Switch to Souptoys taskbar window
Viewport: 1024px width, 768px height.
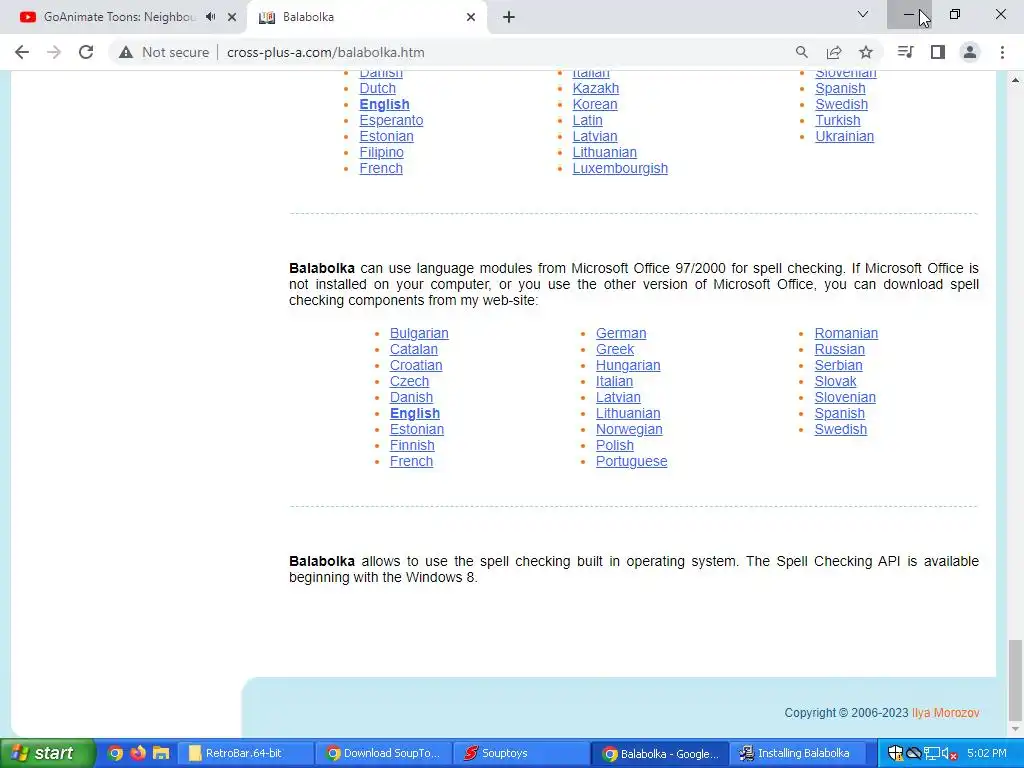[521, 754]
